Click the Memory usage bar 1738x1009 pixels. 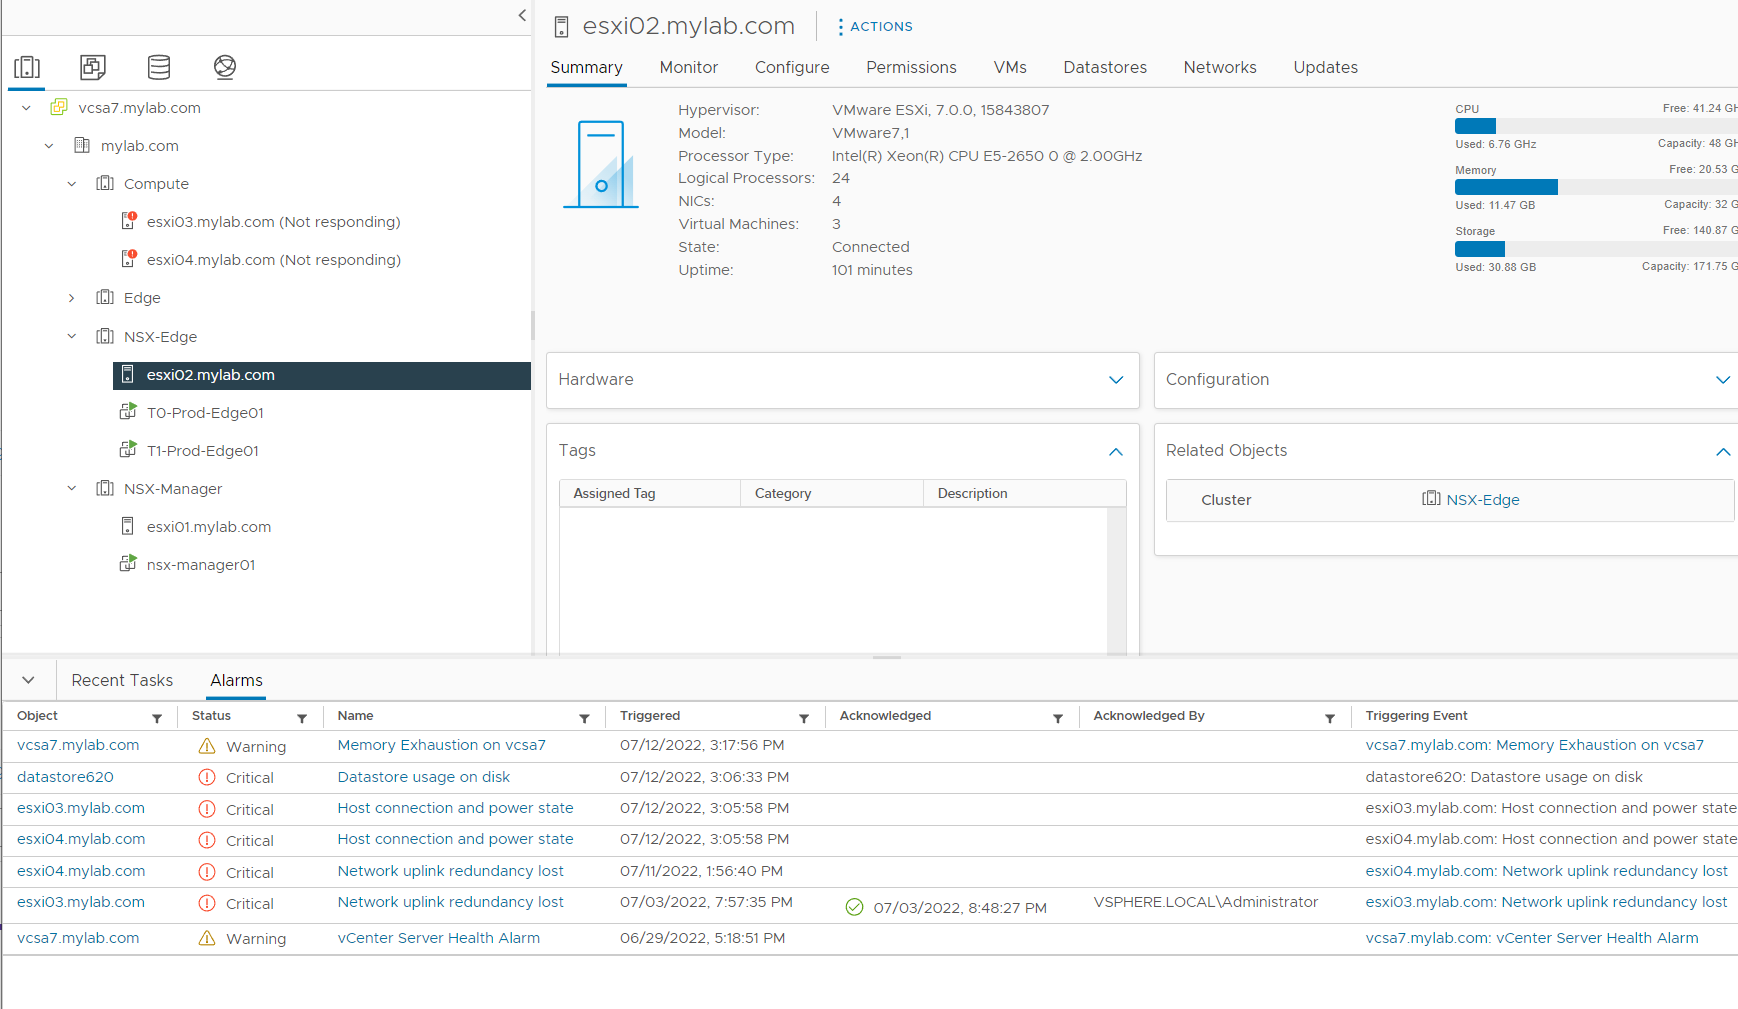point(1596,187)
